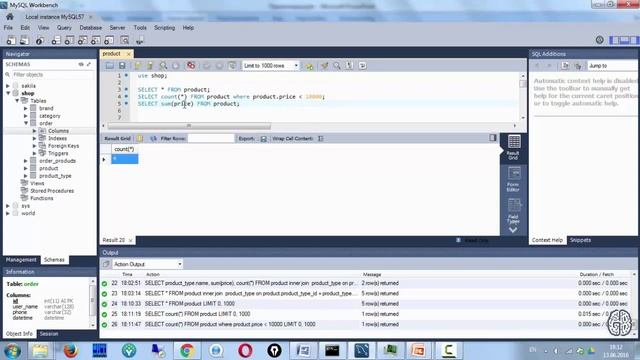
Task: Expand the product_type table node
Action: pyautogui.click(x=26, y=176)
